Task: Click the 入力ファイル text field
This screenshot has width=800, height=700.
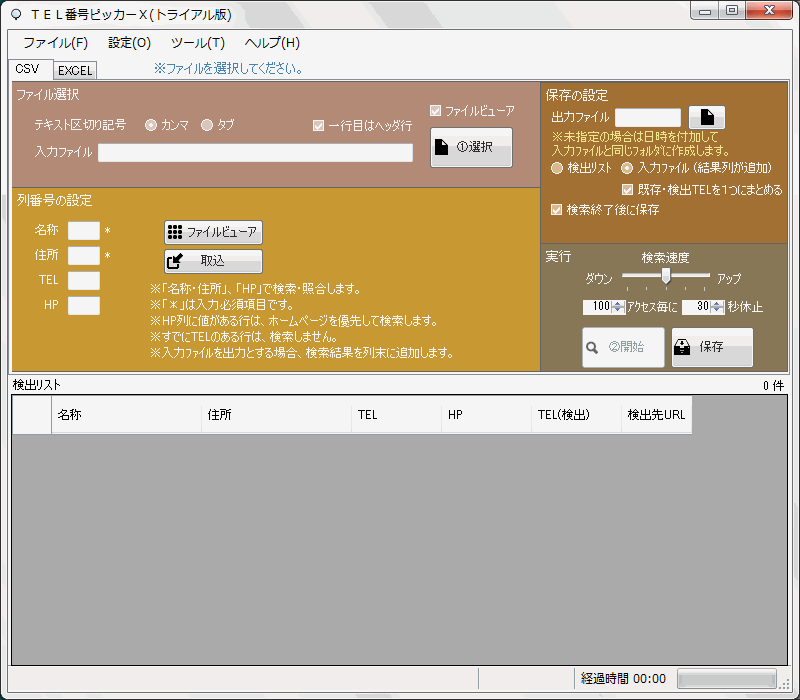Action: point(255,153)
